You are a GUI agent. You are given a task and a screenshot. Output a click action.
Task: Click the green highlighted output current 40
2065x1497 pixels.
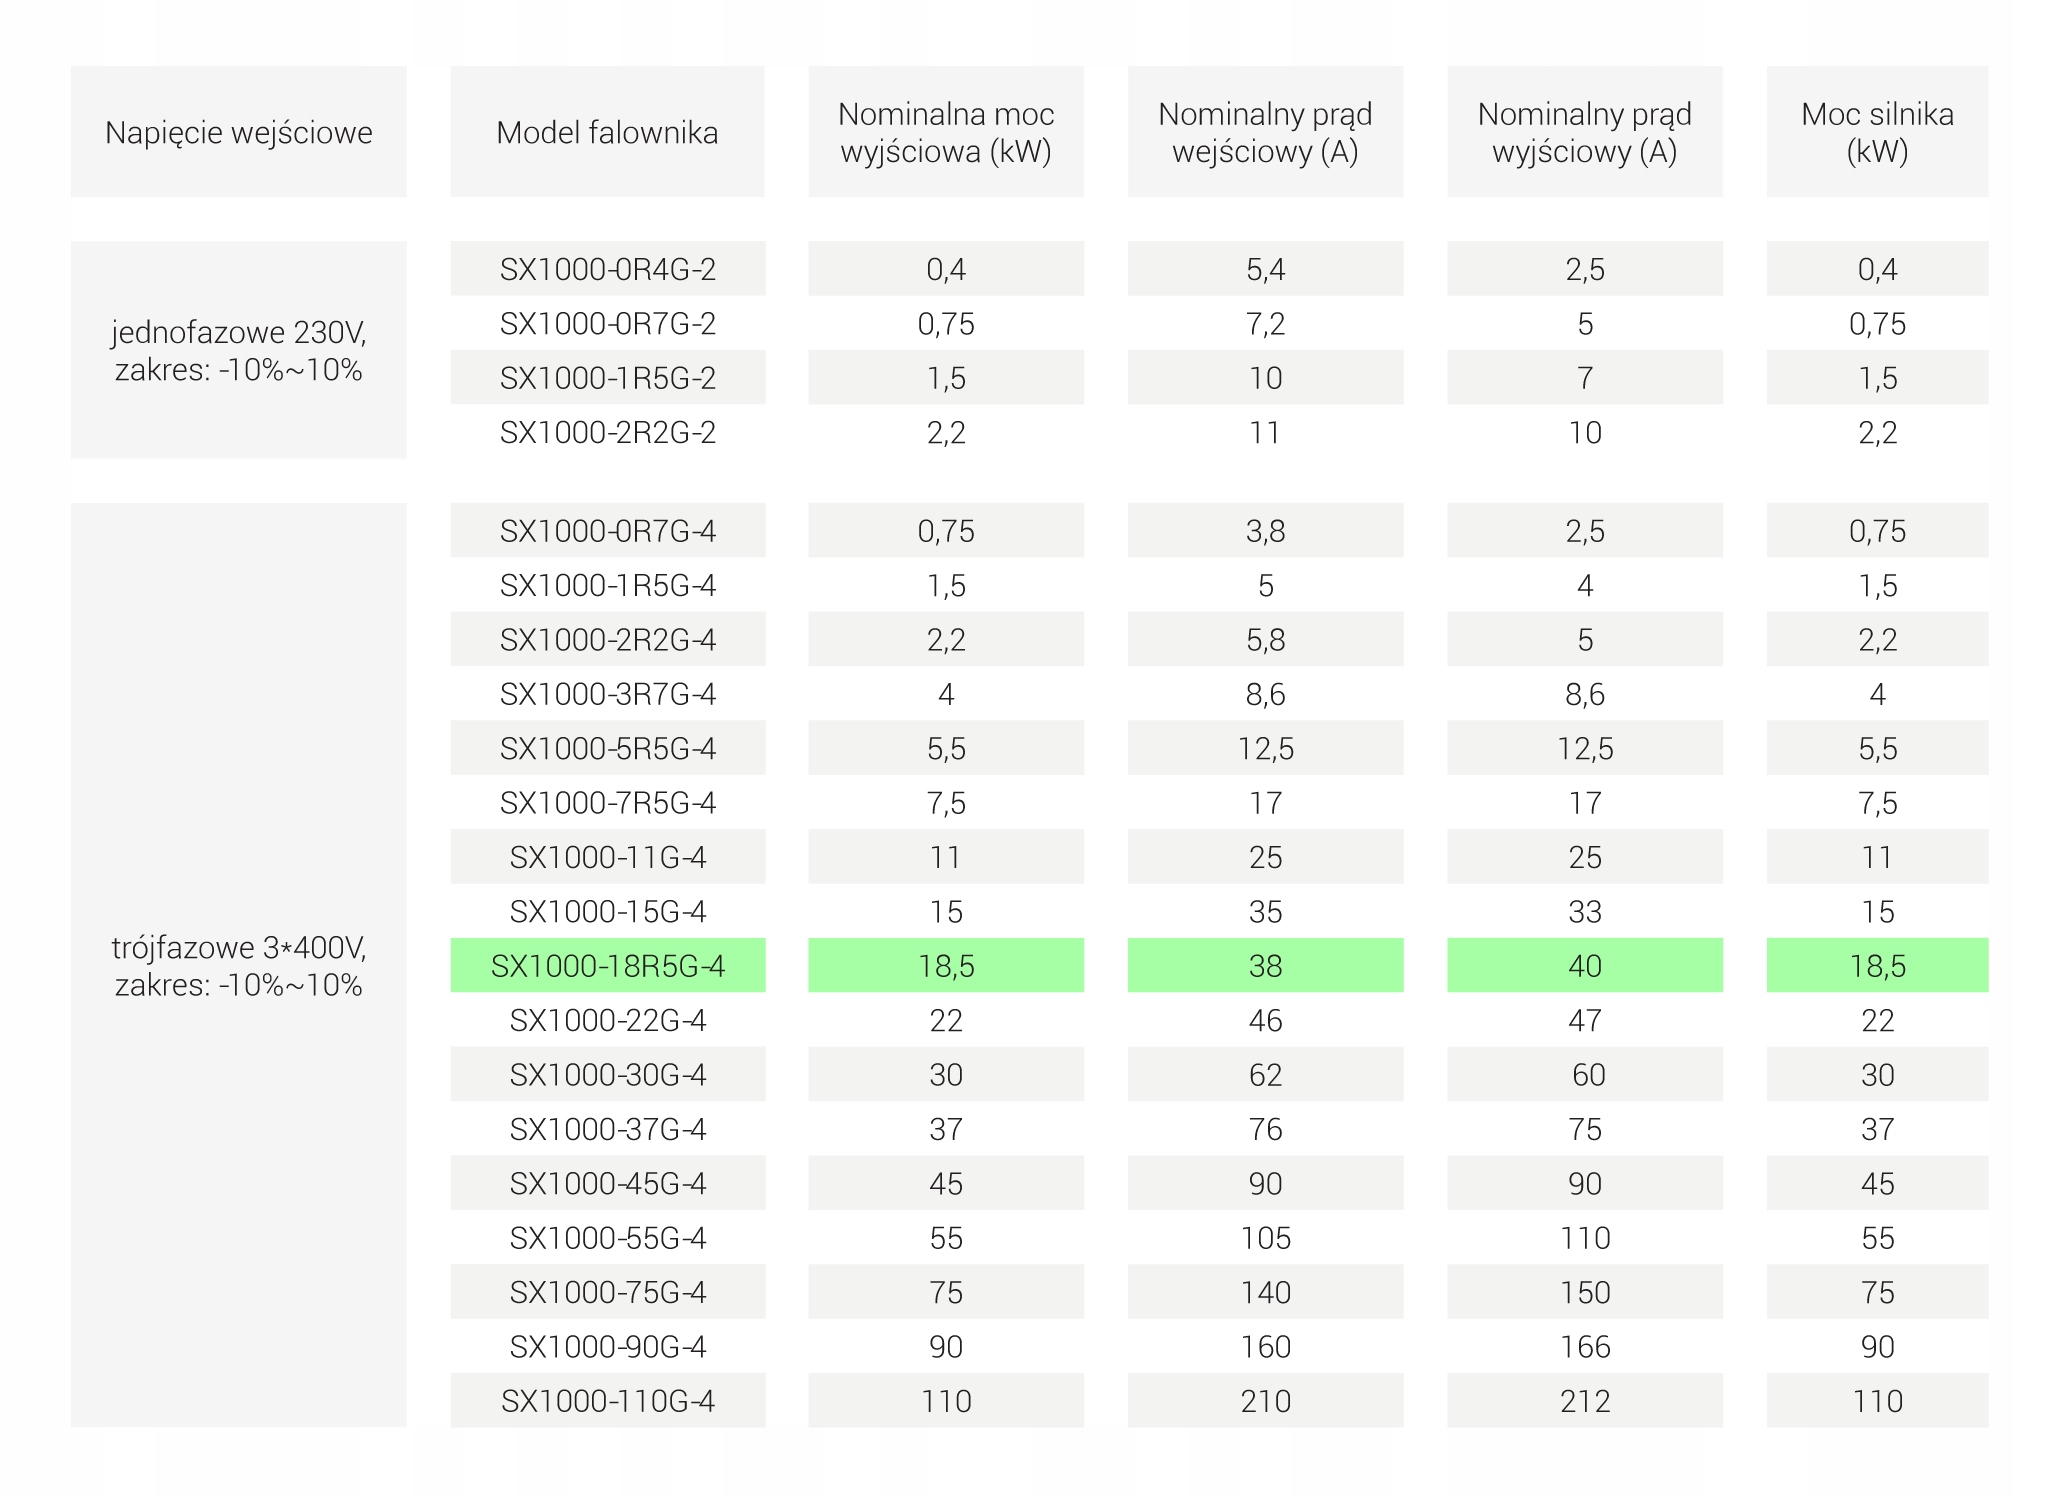click(1584, 966)
